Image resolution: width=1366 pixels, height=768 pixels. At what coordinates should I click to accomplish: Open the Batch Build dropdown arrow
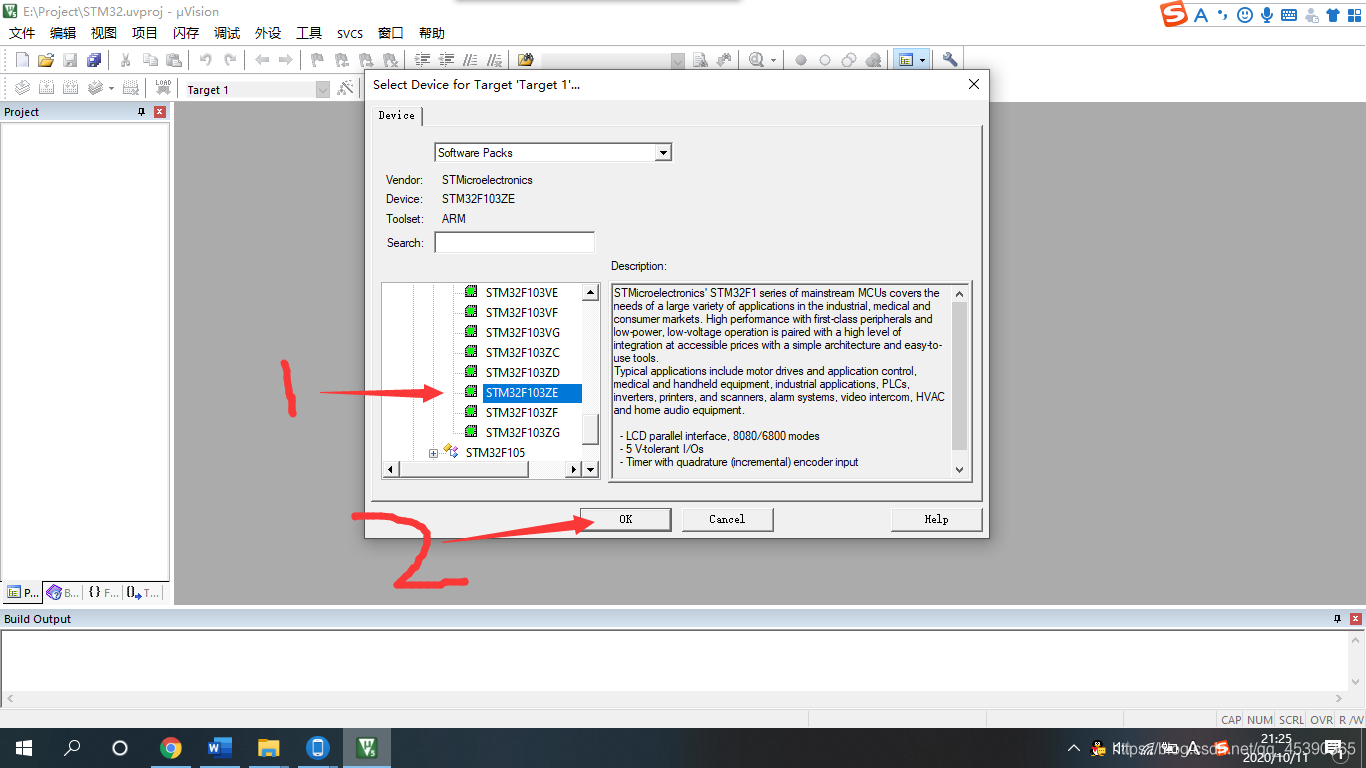click(x=111, y=88)
